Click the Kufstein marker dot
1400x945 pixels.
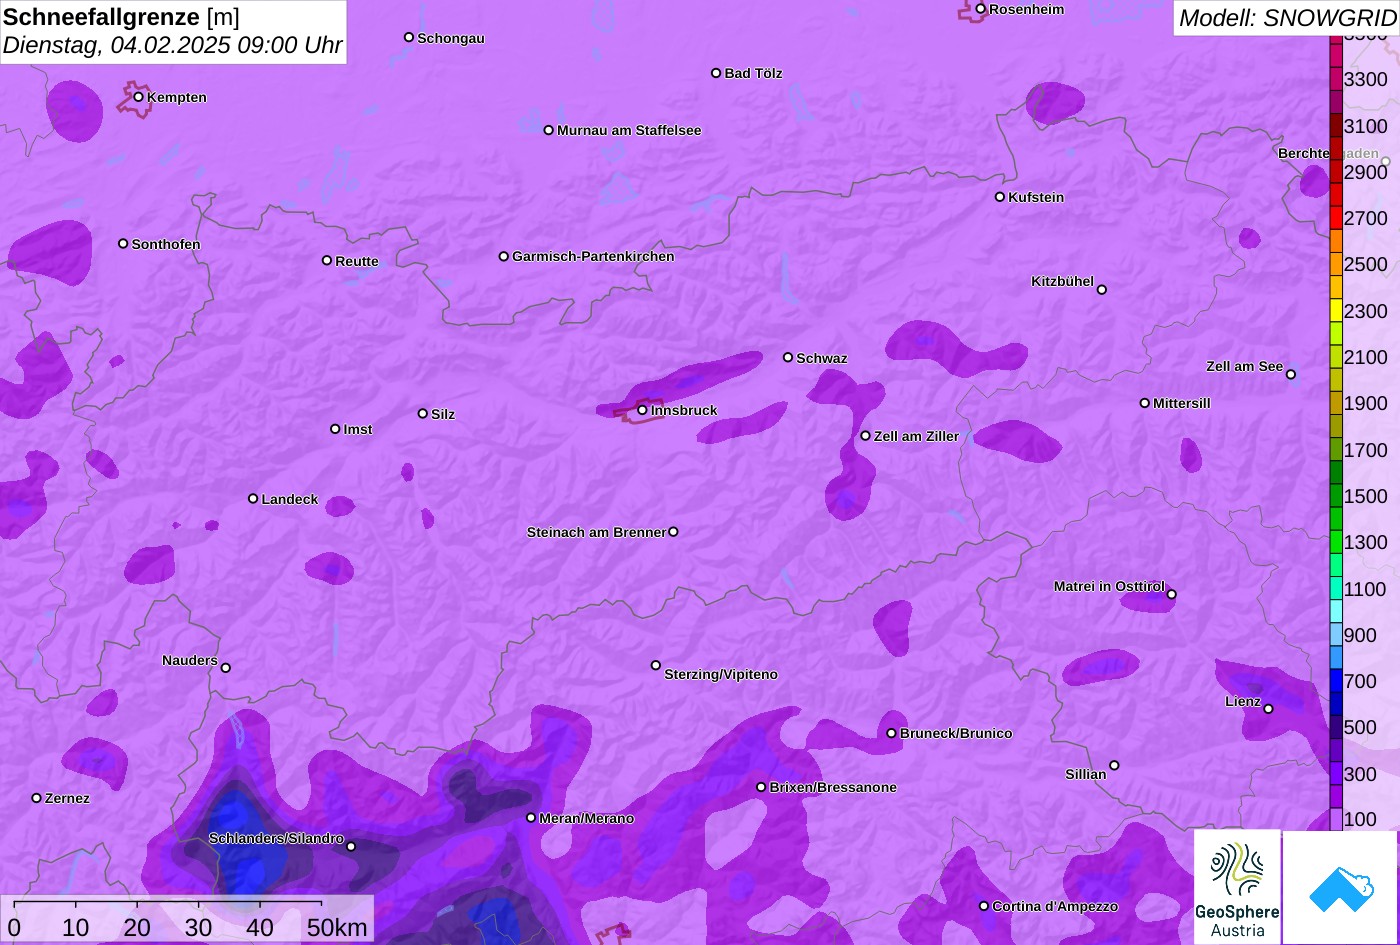[x=1000, y=197]
